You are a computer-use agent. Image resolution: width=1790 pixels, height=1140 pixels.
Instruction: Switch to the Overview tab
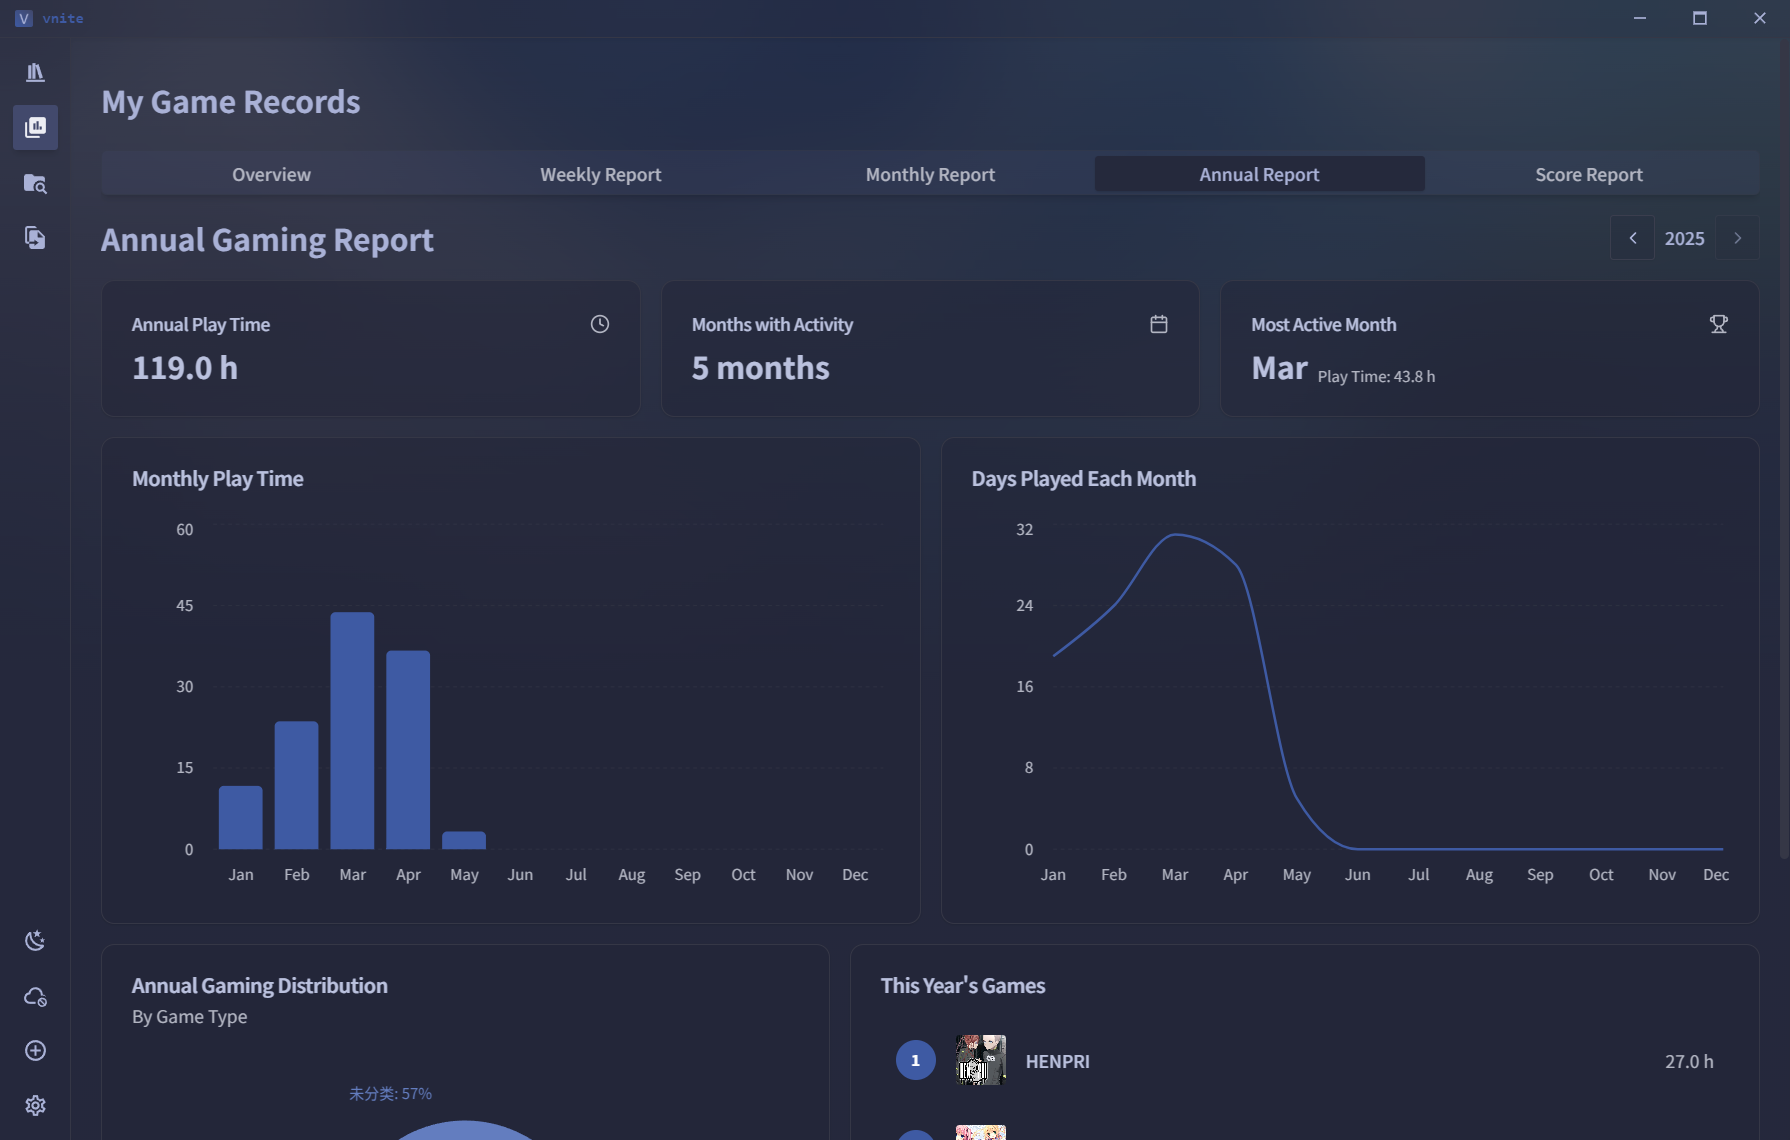pyautogui.click(x=271, y=174)
